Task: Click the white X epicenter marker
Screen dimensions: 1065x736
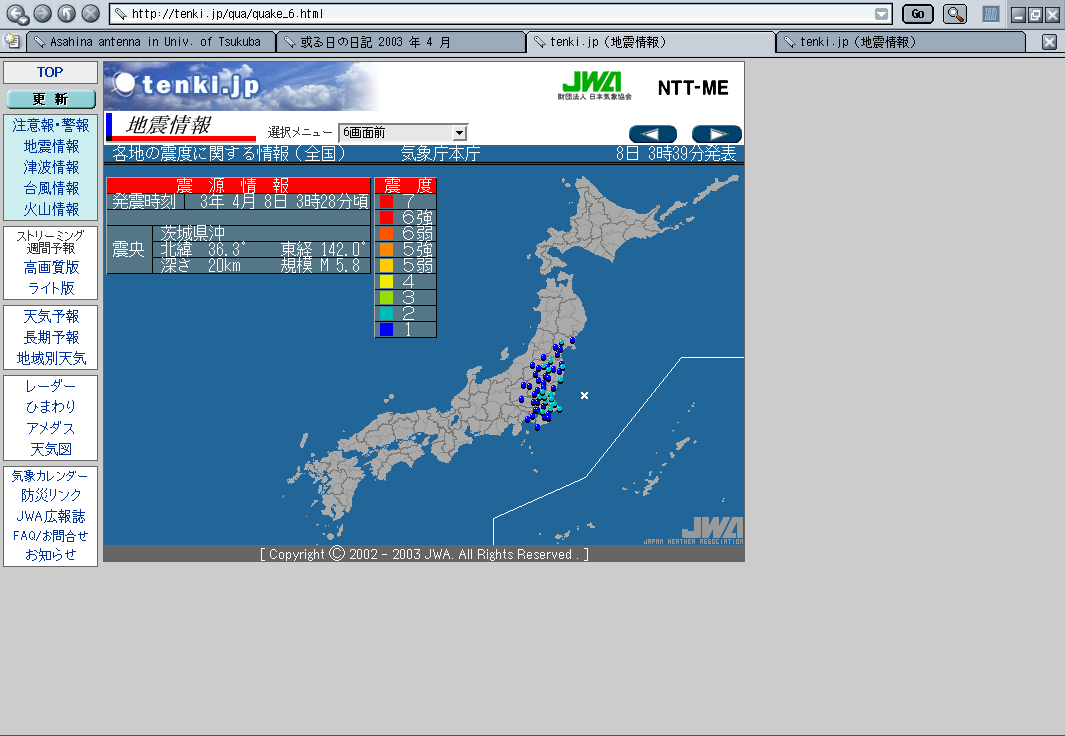Action: [584, 395]
